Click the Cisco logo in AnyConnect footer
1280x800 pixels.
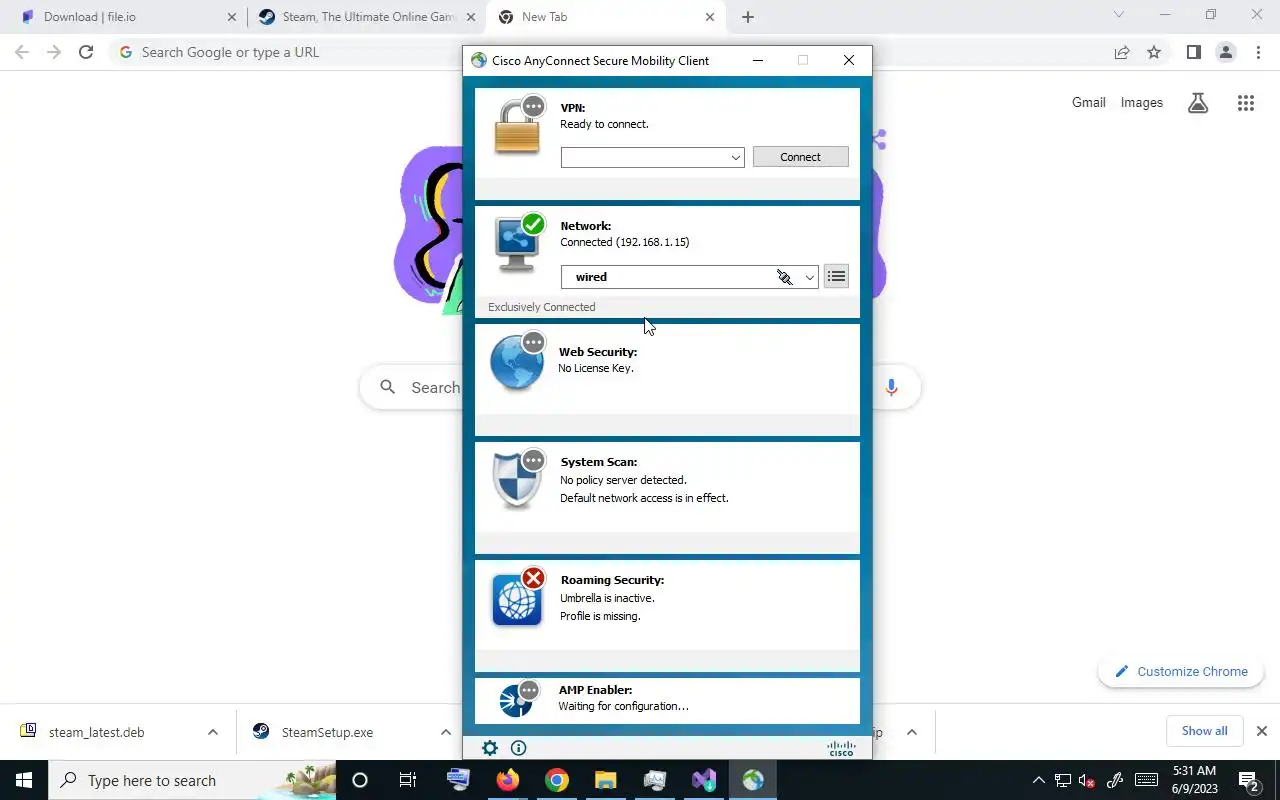[x=841, y=748]
